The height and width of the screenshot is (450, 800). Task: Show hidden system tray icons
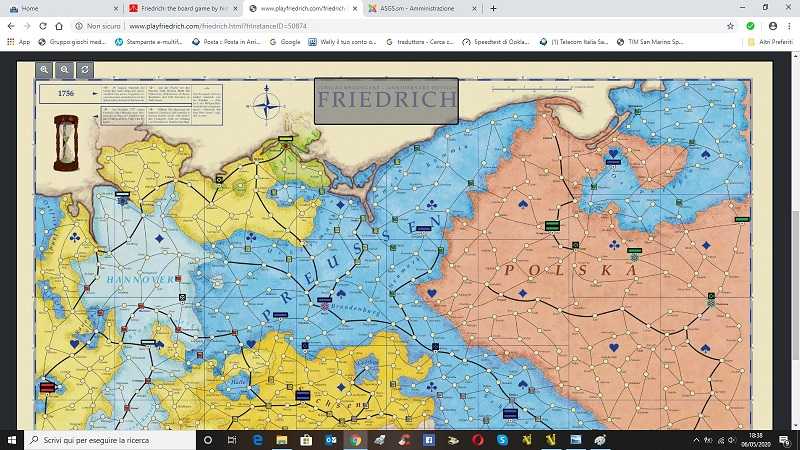696,440
